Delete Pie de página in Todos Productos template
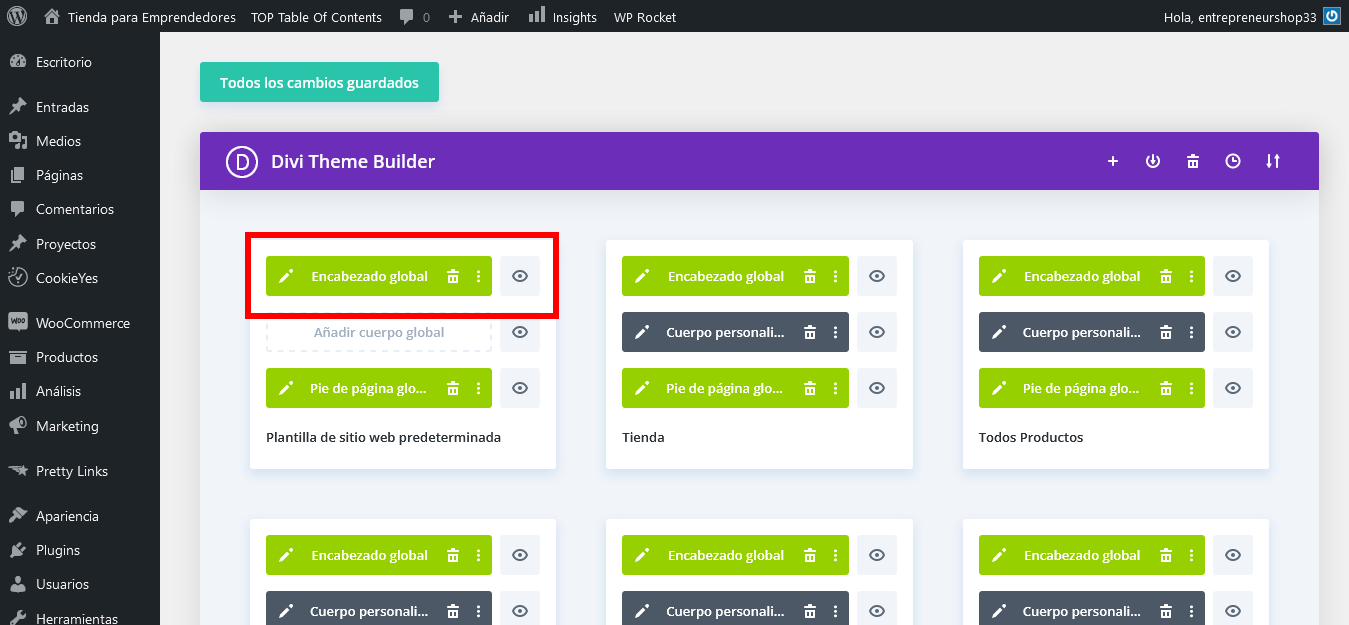Image resolution: width=1349 pixels, height=625 pixels. (1166, 388)
